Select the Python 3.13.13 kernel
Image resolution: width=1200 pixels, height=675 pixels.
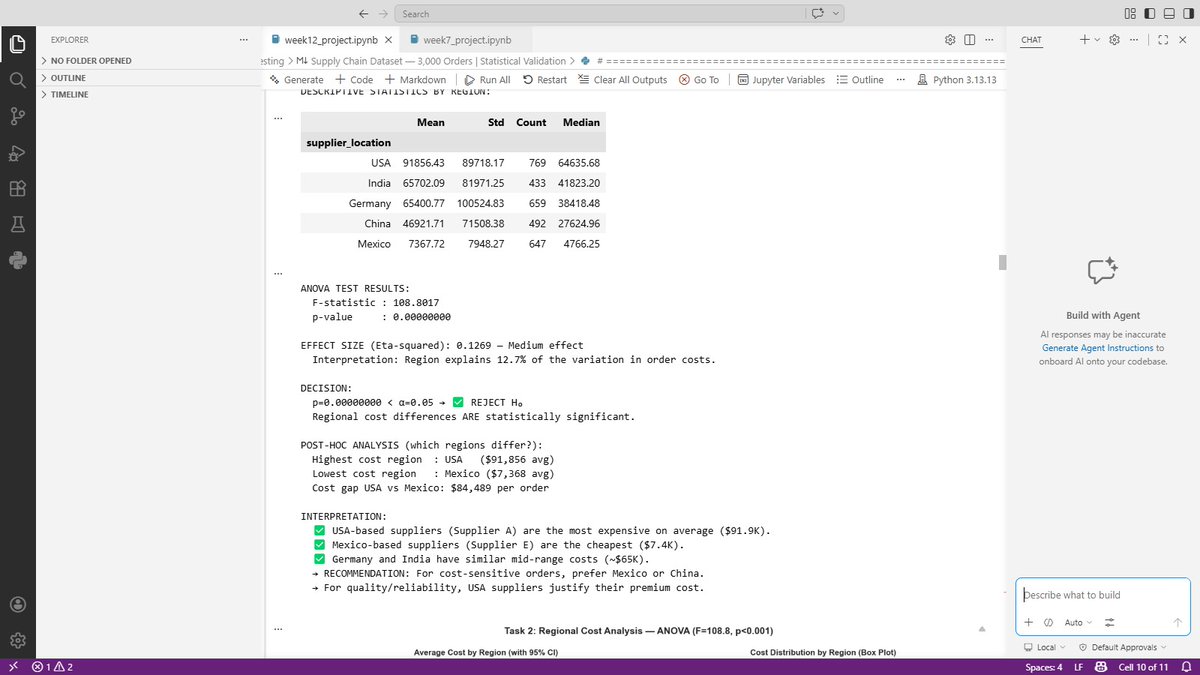point(956,80)
